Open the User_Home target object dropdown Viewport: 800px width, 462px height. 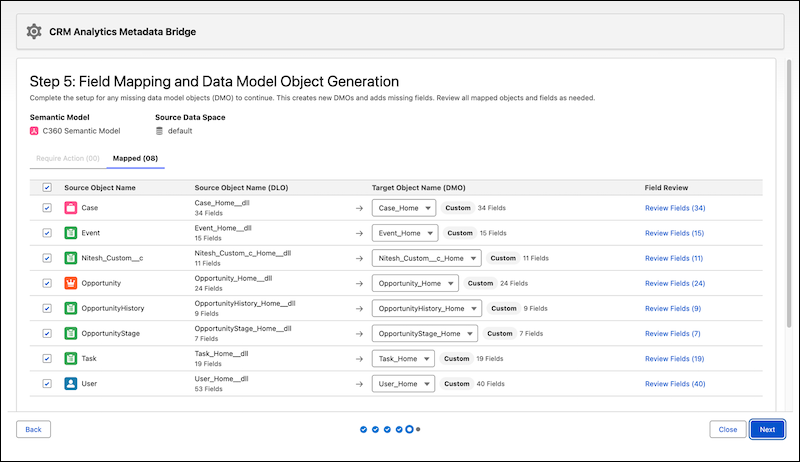(x=403, y=383)
